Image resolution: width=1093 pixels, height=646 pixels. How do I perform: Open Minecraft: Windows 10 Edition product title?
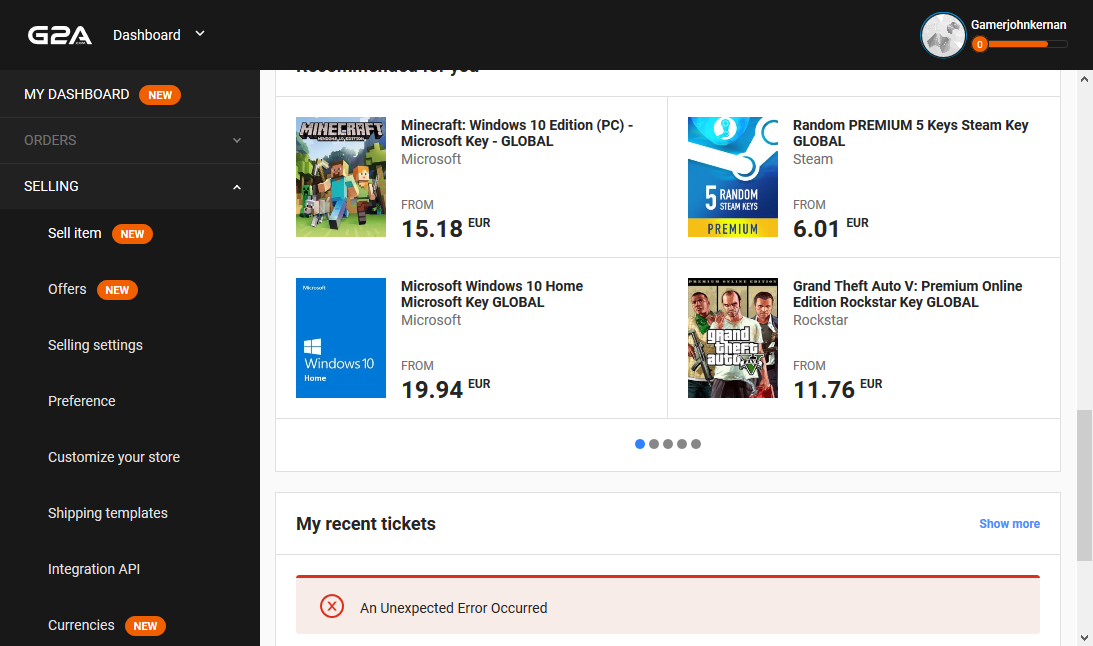point(517,133)
